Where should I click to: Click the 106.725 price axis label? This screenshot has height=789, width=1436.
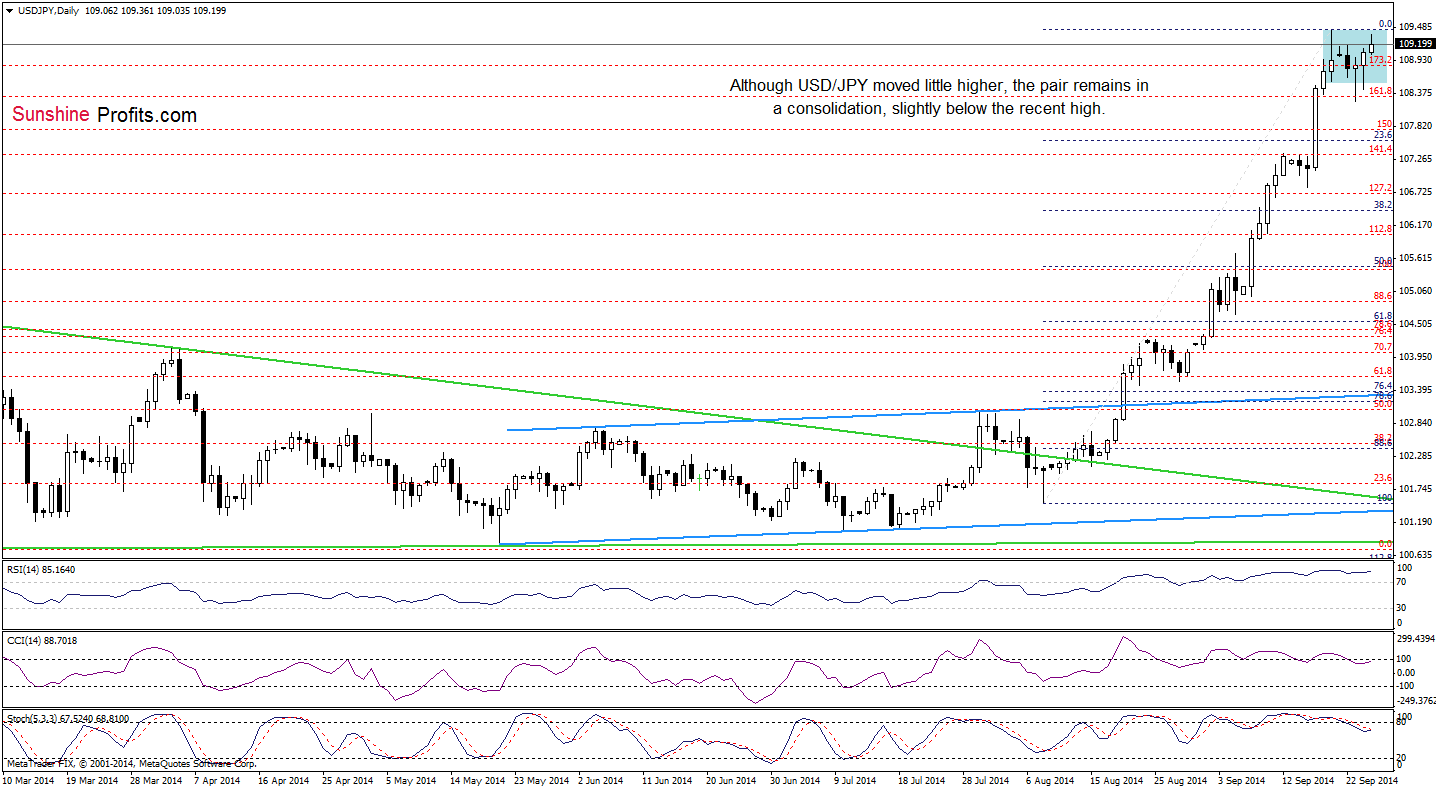coord(1415,192)
